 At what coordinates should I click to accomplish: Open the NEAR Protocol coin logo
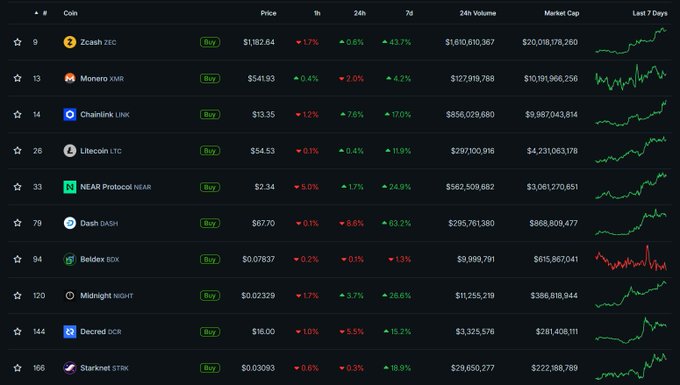(x=70, y=187)
